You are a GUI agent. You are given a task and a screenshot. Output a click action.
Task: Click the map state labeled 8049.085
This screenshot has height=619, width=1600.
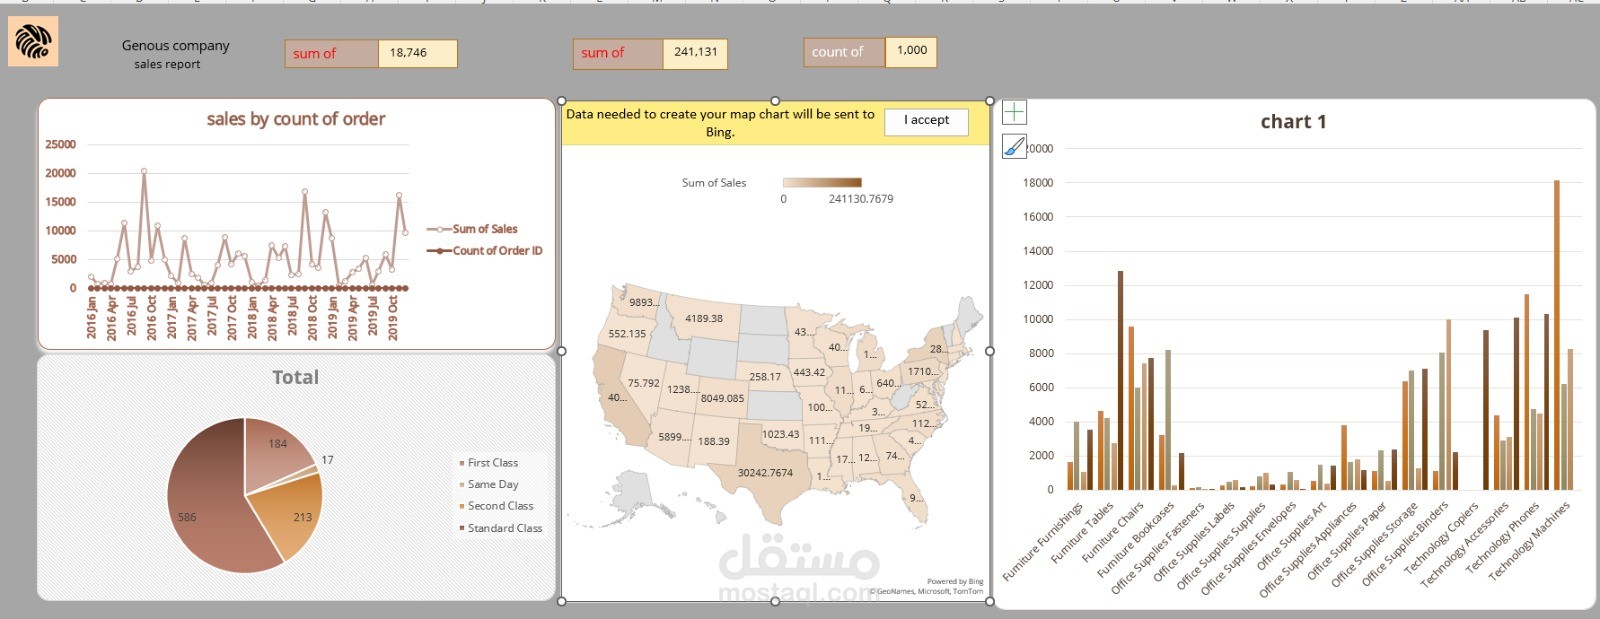click(x=722, y=398)
